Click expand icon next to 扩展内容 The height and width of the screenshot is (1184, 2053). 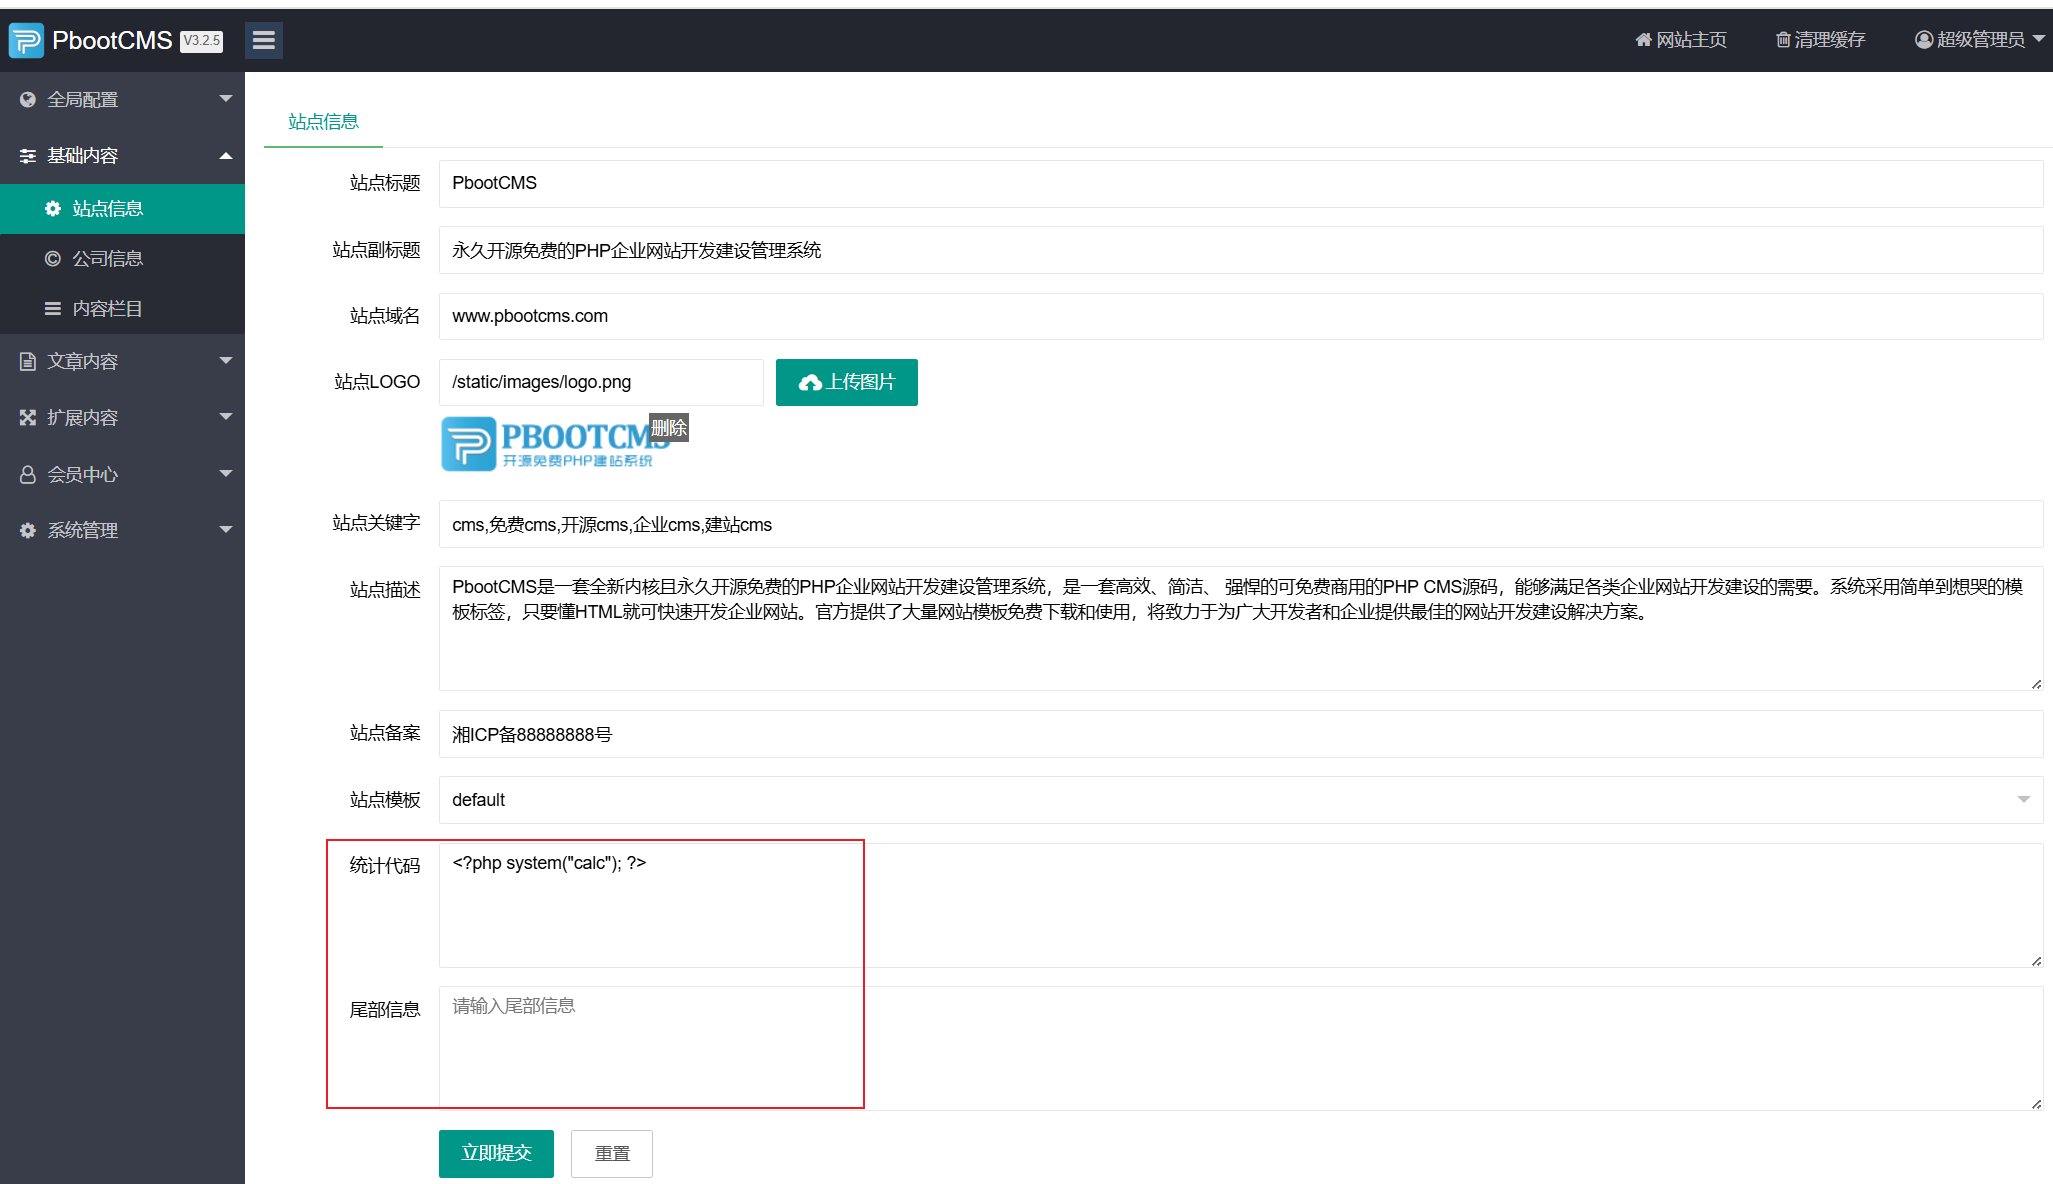[28, 418]
